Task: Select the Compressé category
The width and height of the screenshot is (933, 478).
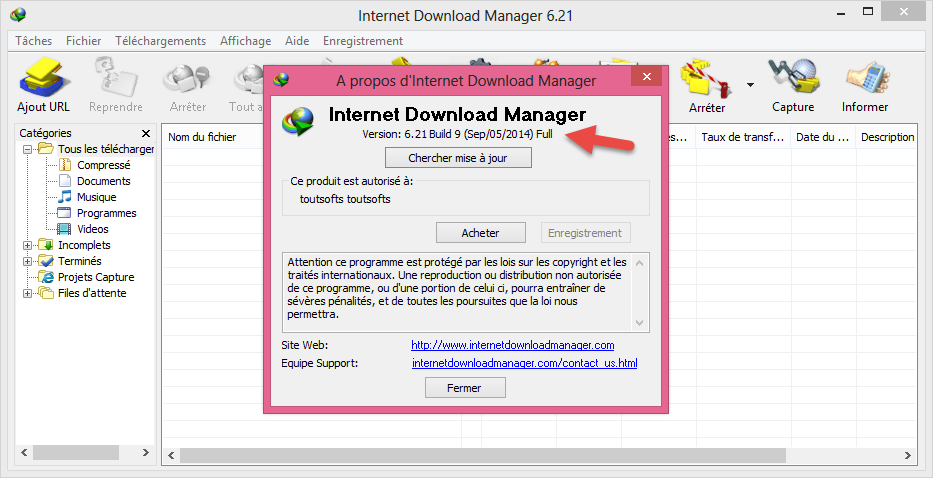Action: (x=104, y=165)
